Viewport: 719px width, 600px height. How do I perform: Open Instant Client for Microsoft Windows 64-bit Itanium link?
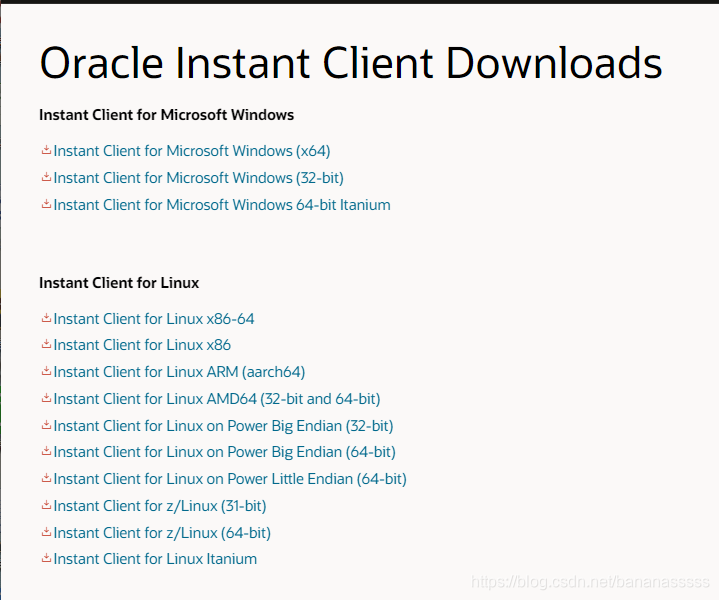click(x=222, y=205)
